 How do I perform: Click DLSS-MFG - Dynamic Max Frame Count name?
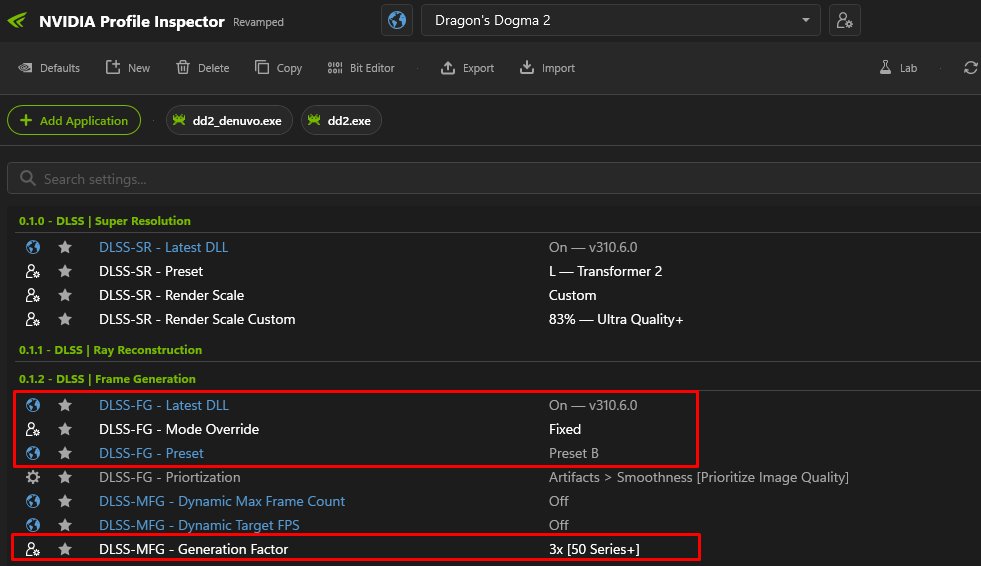tap(221, 501)
